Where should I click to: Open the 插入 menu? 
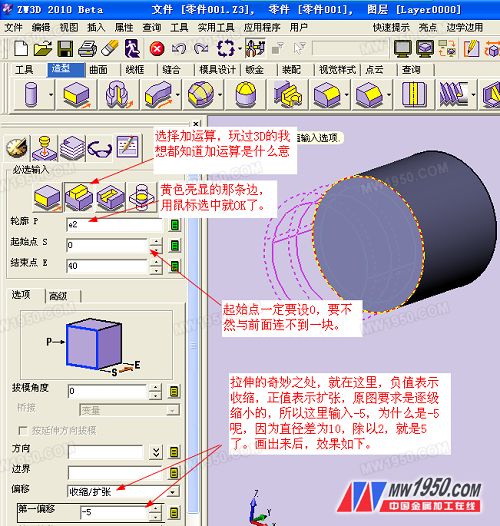tap(96, 27)
